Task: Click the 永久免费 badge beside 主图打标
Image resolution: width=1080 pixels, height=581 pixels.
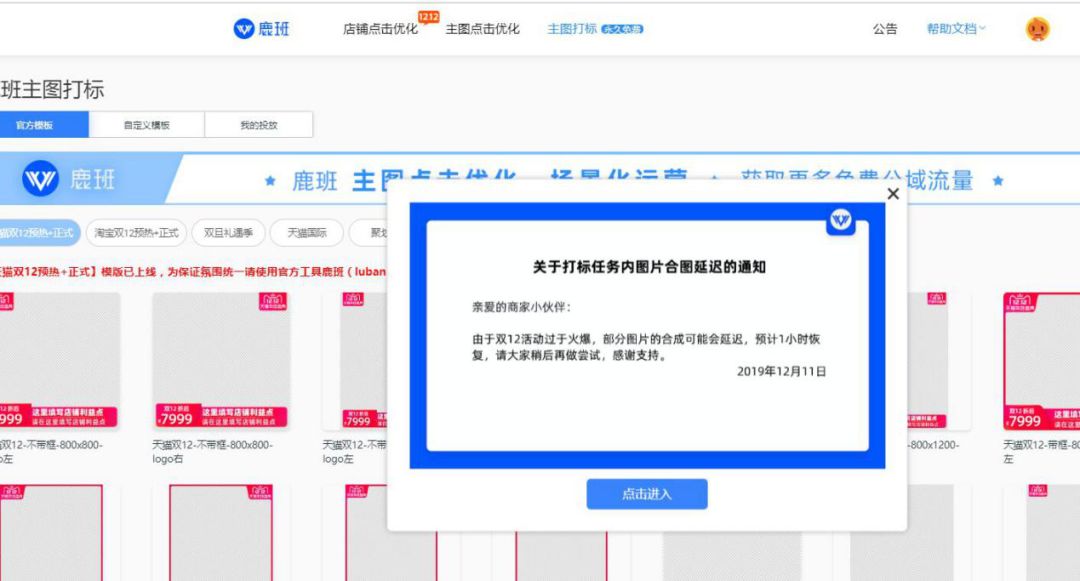Action: (x=622, y=29)
